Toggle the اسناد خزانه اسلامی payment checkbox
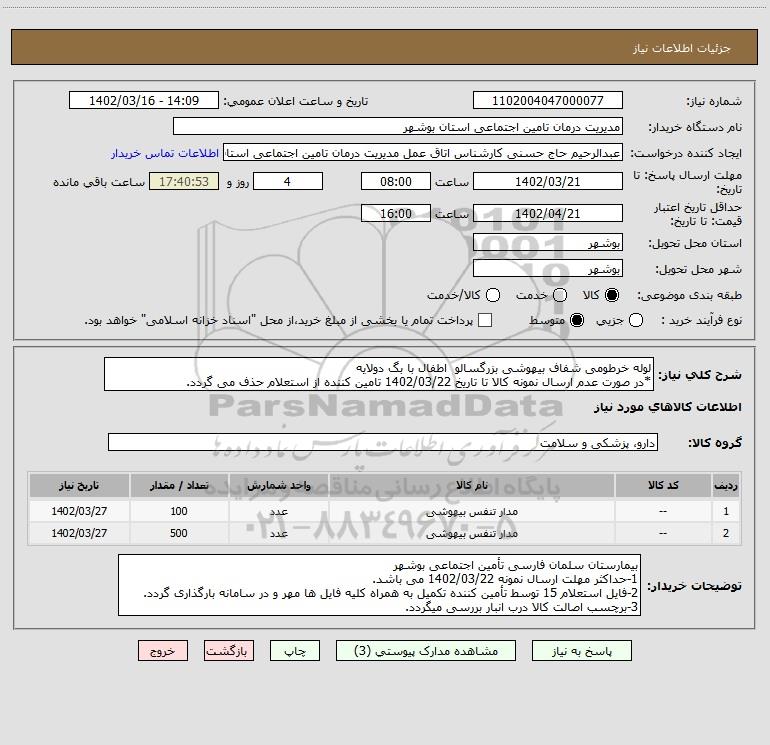 click(485, 320)
